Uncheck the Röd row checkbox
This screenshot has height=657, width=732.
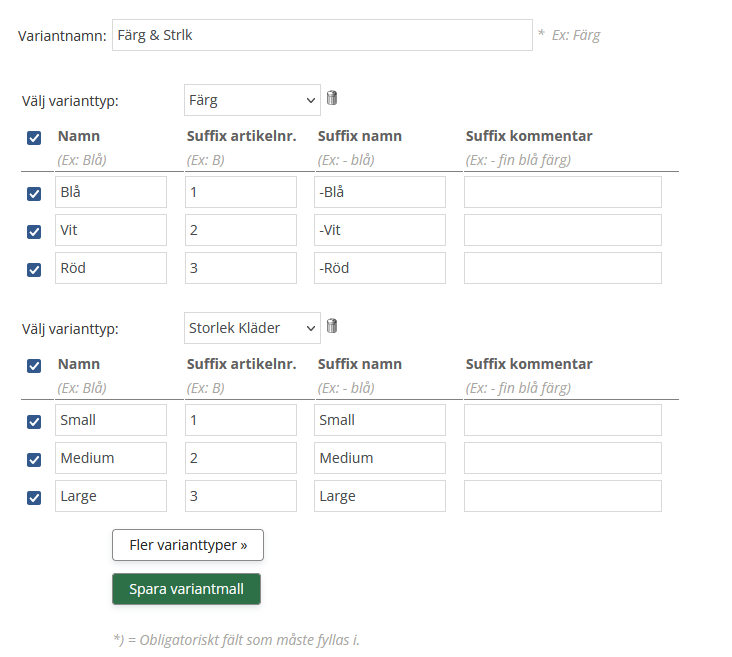(34, 270)
